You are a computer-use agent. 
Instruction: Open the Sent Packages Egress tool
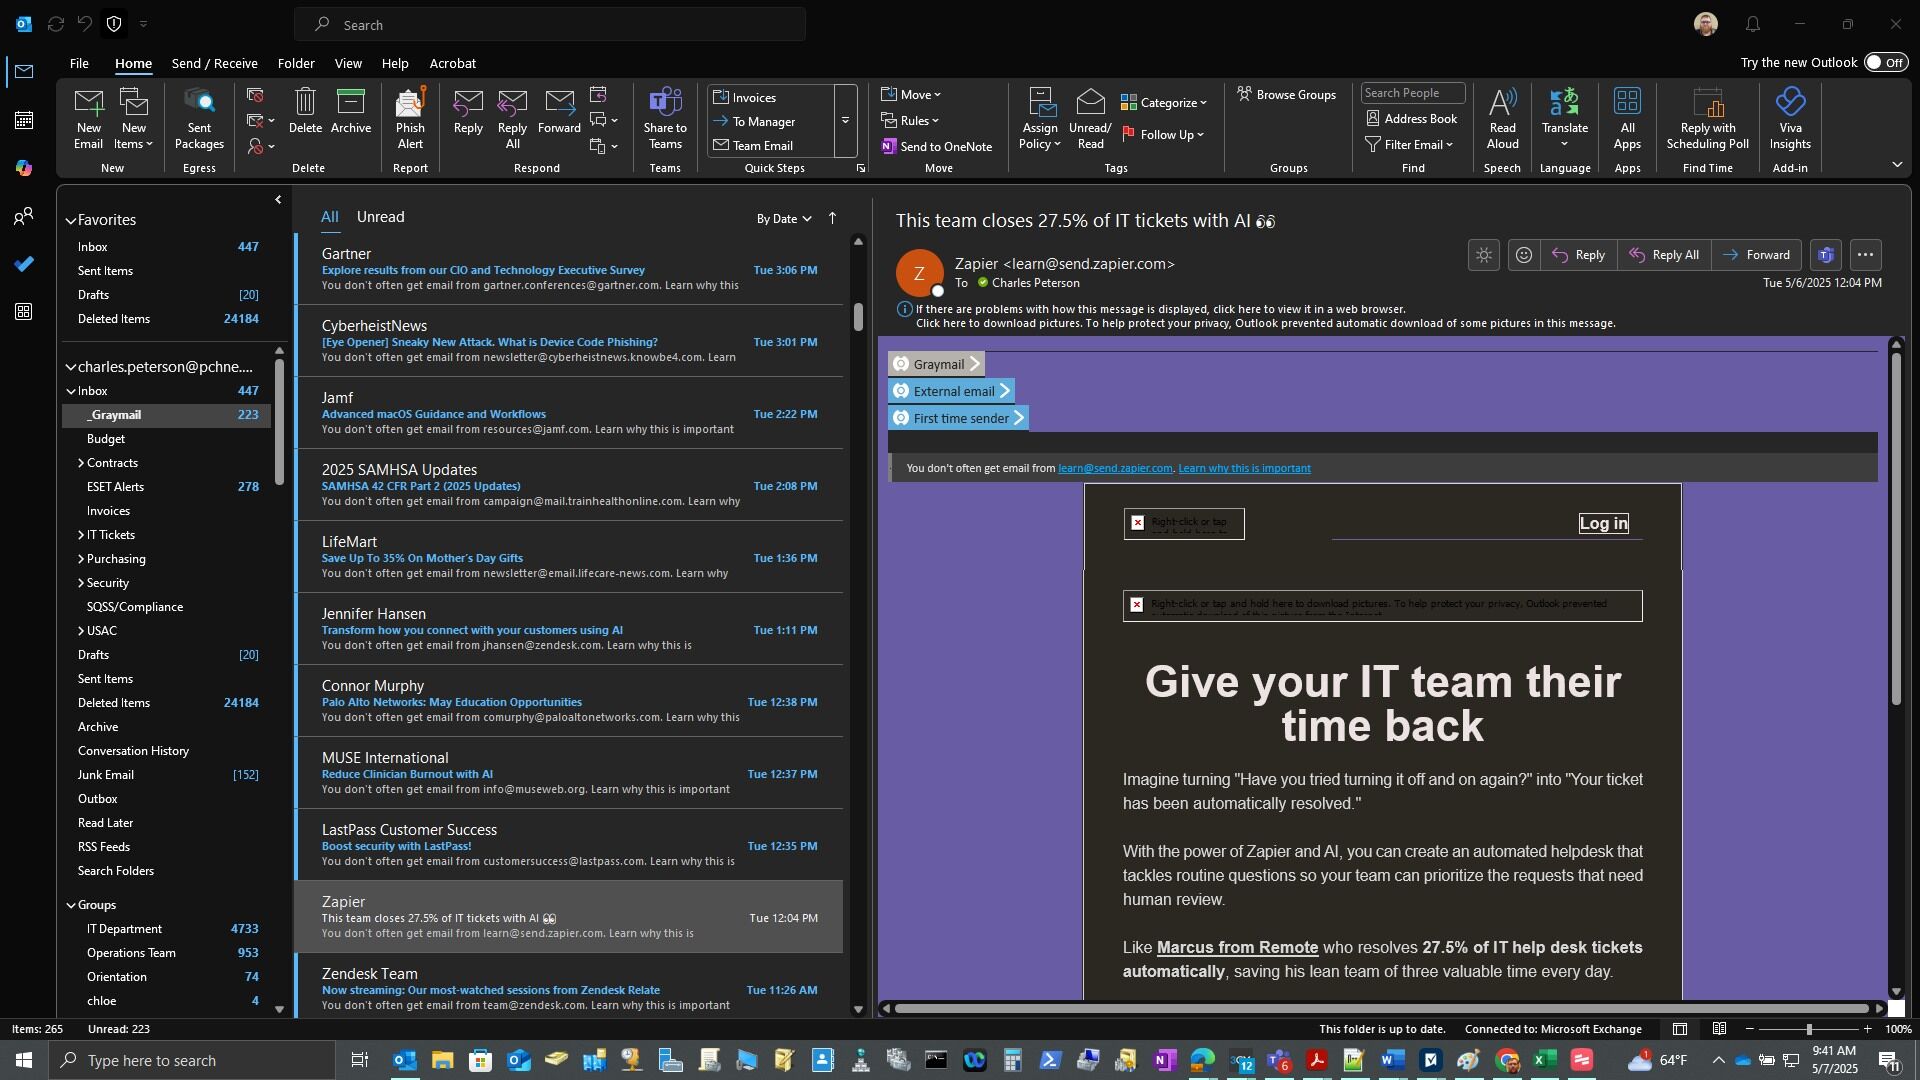tap(199, 118)
